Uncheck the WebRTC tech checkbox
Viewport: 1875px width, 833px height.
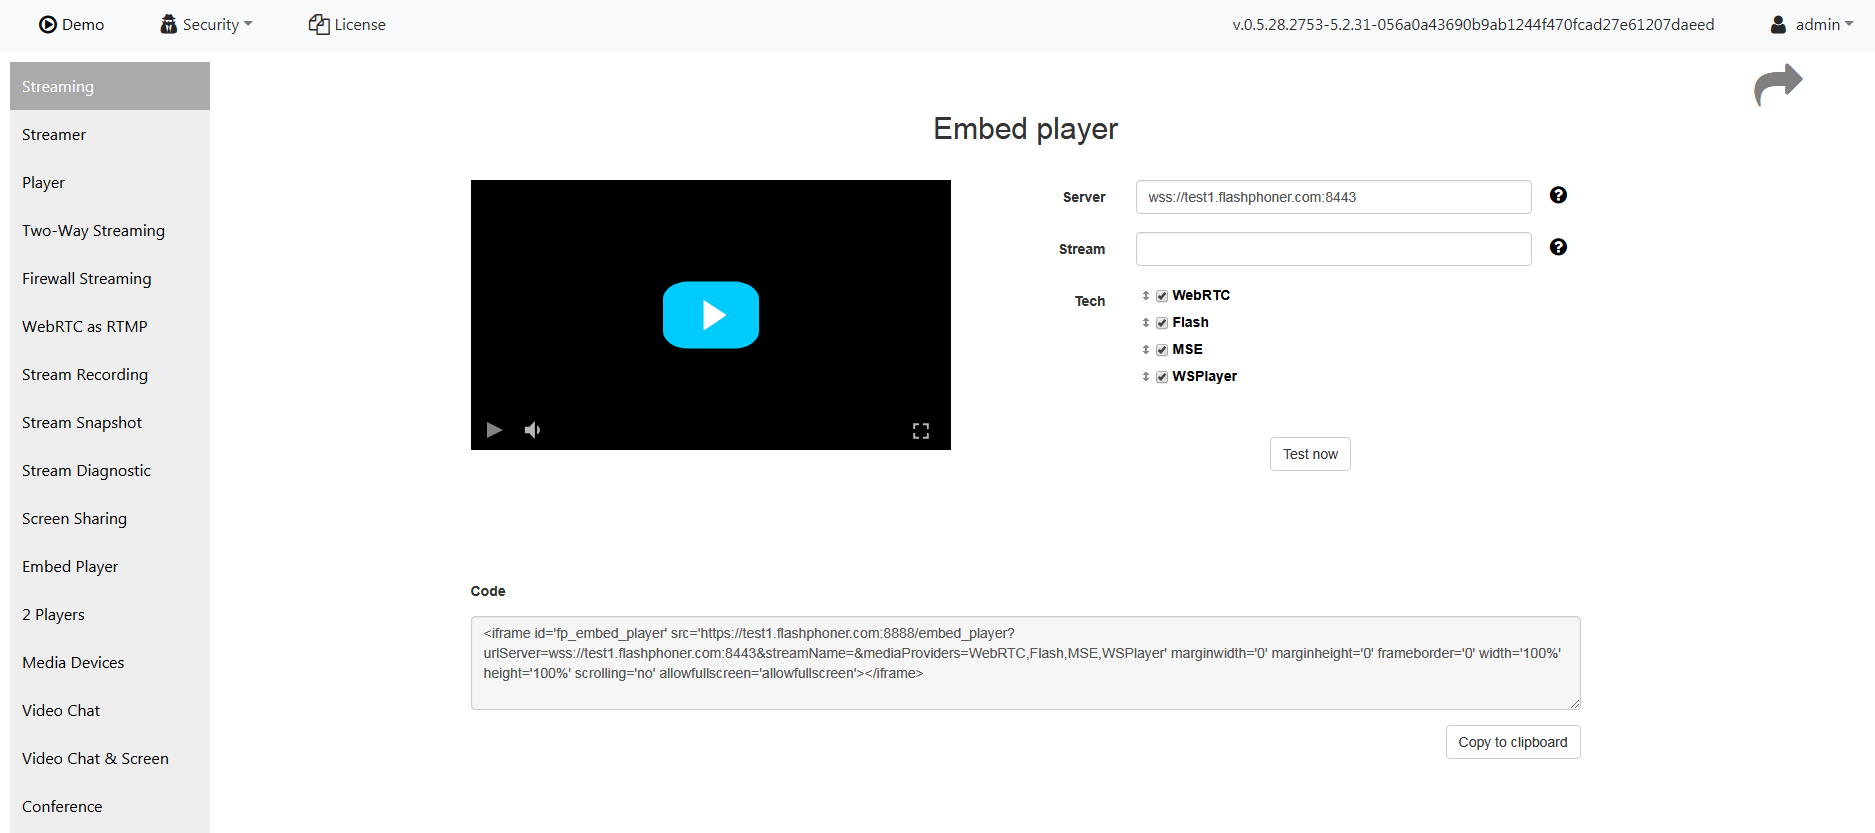[1162, 296]
